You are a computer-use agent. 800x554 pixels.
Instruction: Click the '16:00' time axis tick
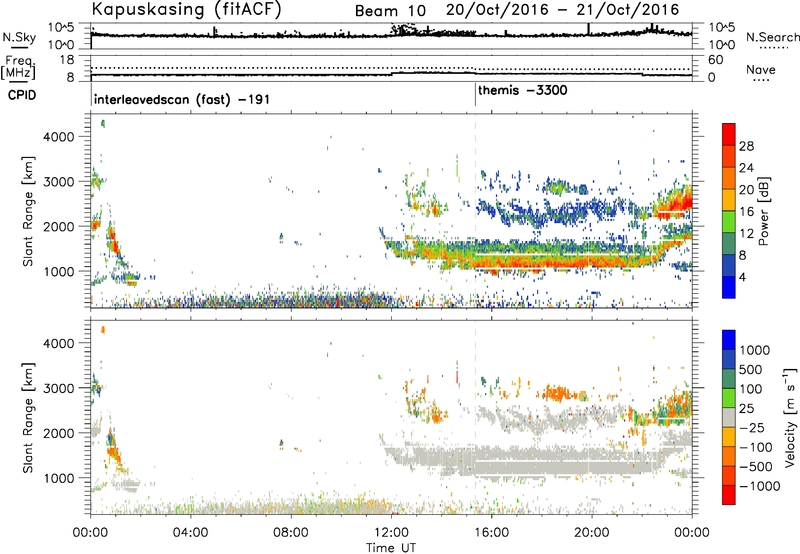[492, 533]
